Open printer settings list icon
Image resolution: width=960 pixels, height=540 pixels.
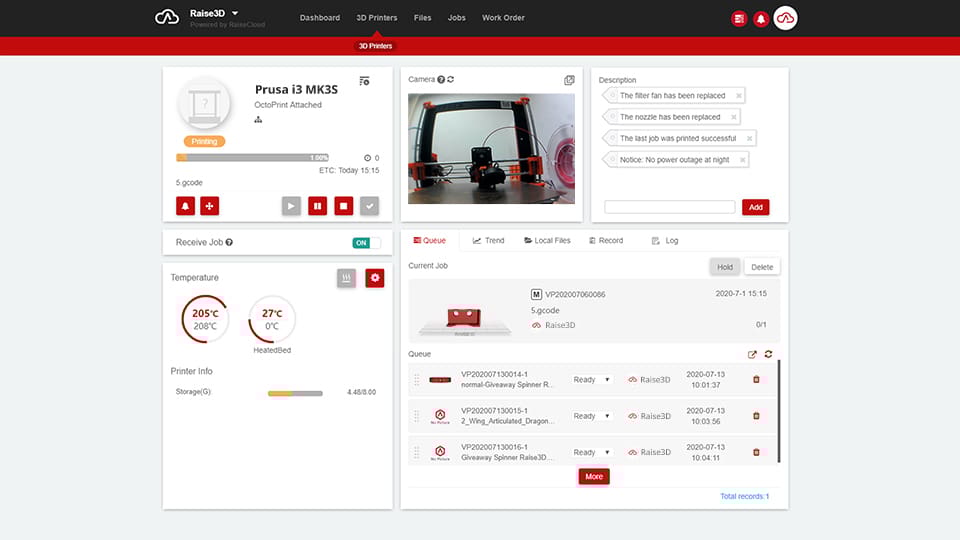click(x=364, y=81)
